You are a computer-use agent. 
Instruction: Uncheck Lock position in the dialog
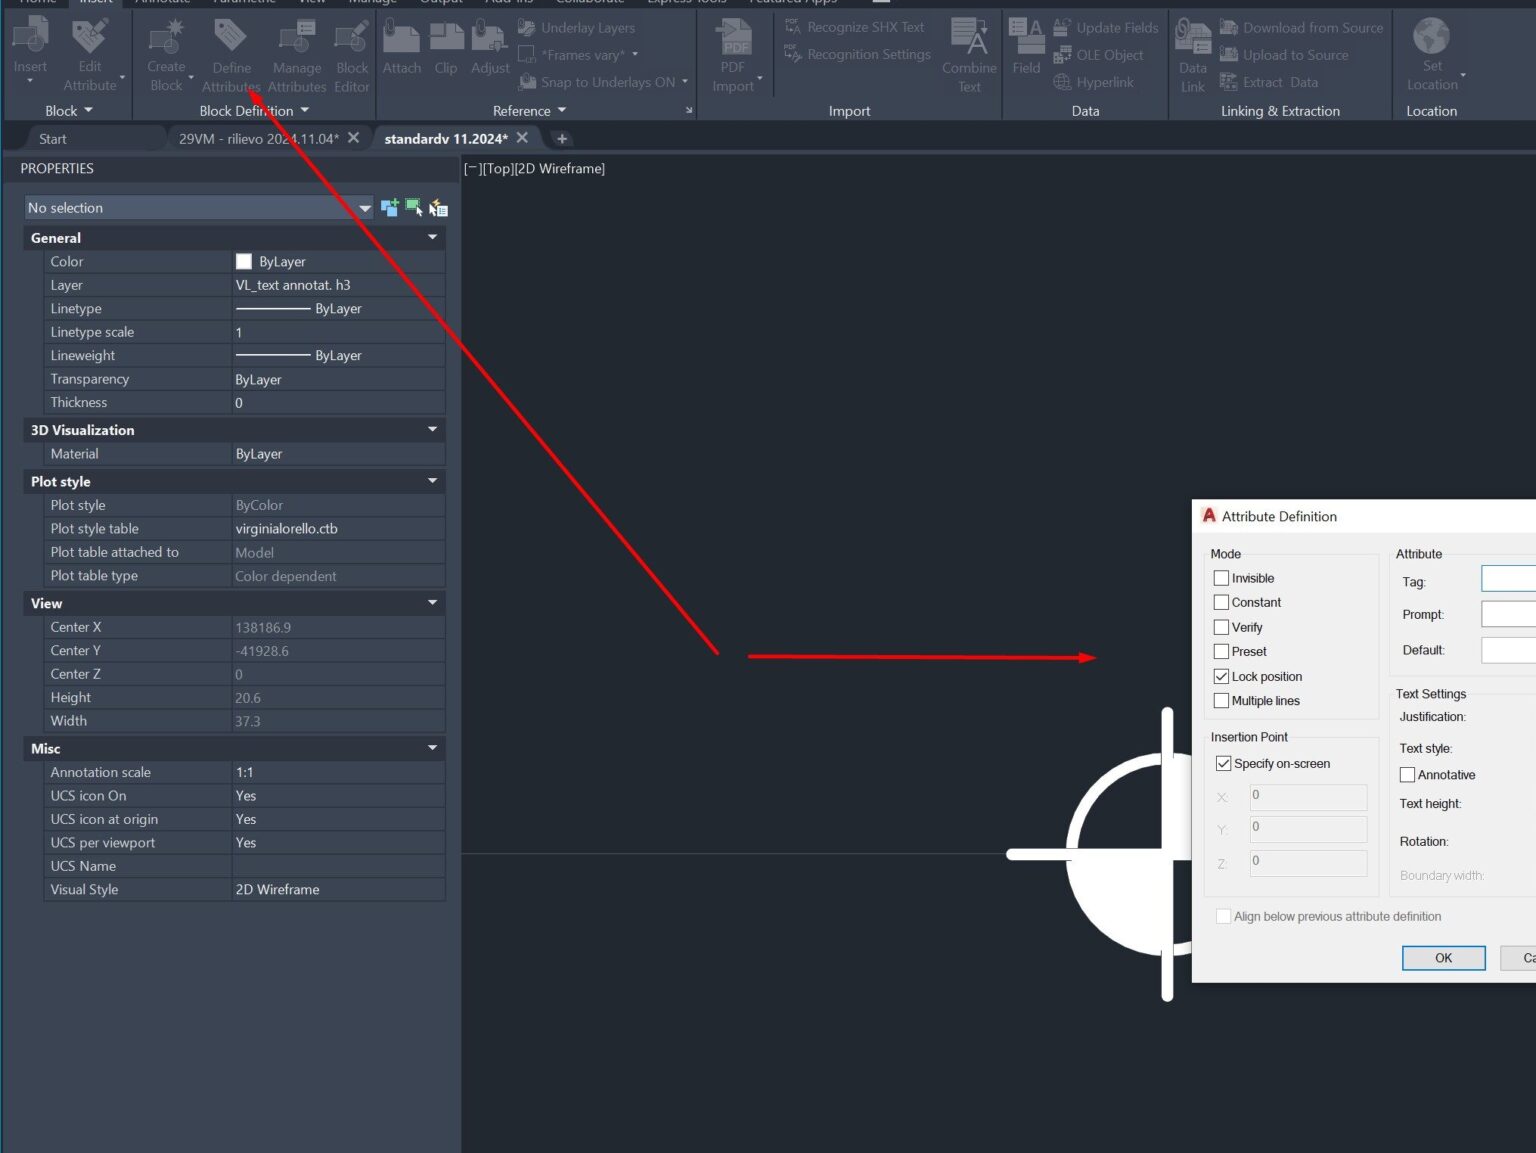click(x=1221, y=676)
